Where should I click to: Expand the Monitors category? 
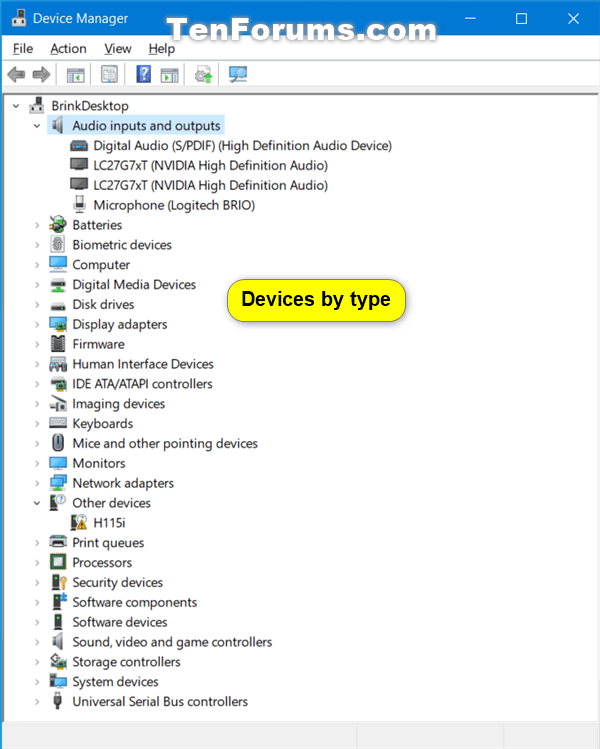(37, 463)
